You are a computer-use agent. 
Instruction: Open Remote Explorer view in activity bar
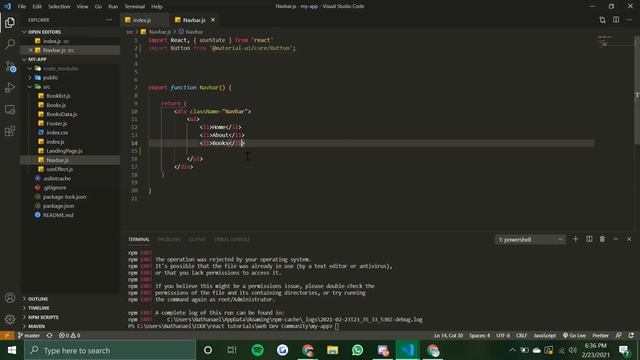10,109
